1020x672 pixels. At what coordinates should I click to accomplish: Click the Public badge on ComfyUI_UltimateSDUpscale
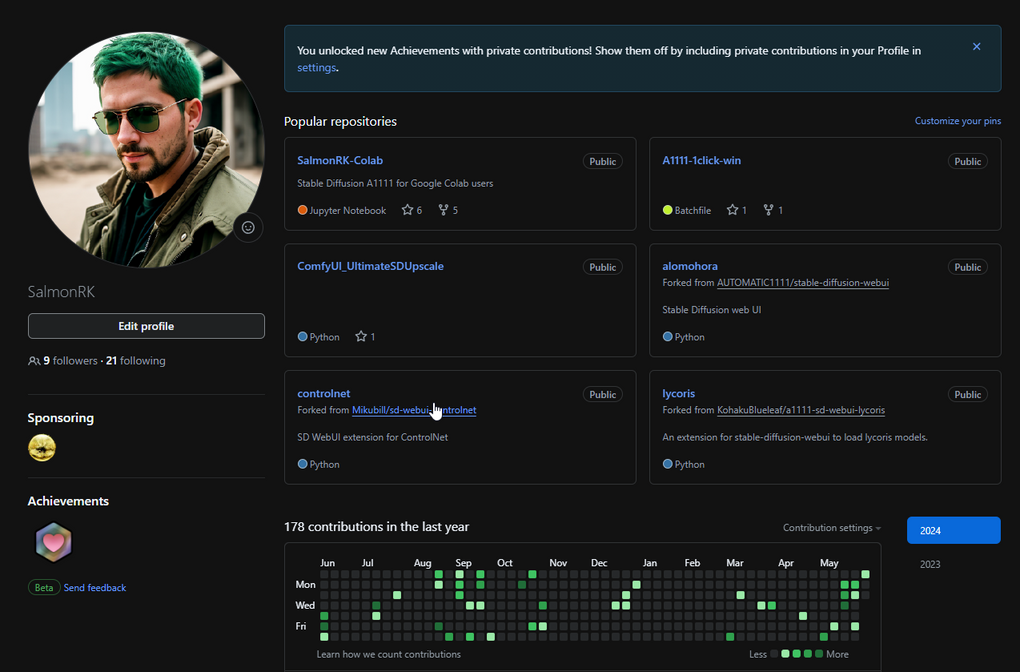tap(602, 267)
